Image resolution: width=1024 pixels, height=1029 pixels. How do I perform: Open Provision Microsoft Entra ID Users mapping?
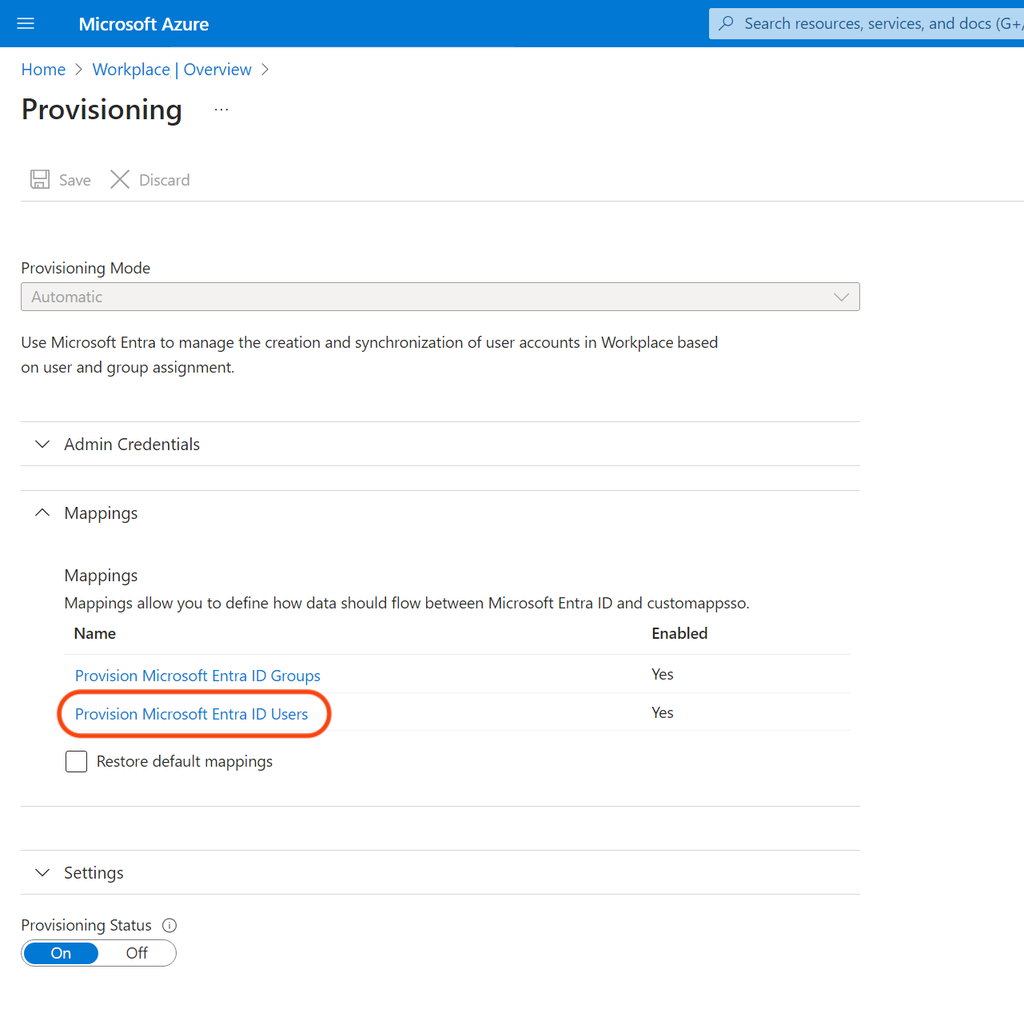click(191, 714)
